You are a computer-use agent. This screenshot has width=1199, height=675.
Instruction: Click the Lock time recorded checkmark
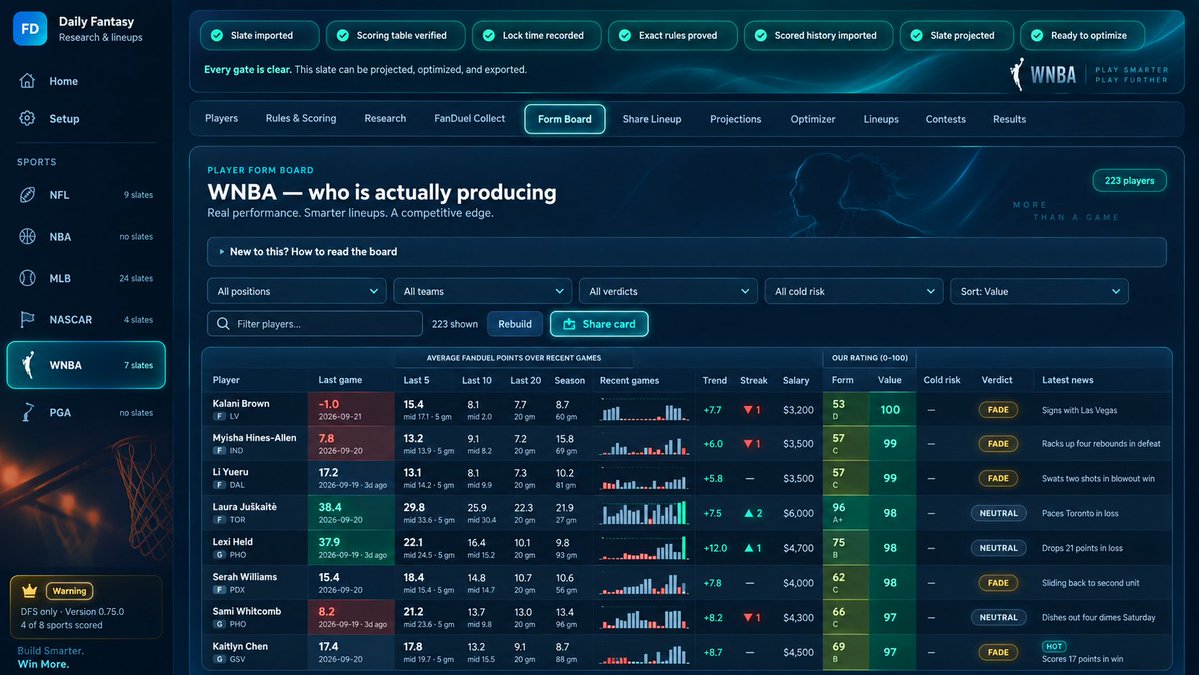pyautogui.click(x=489, y=35)
